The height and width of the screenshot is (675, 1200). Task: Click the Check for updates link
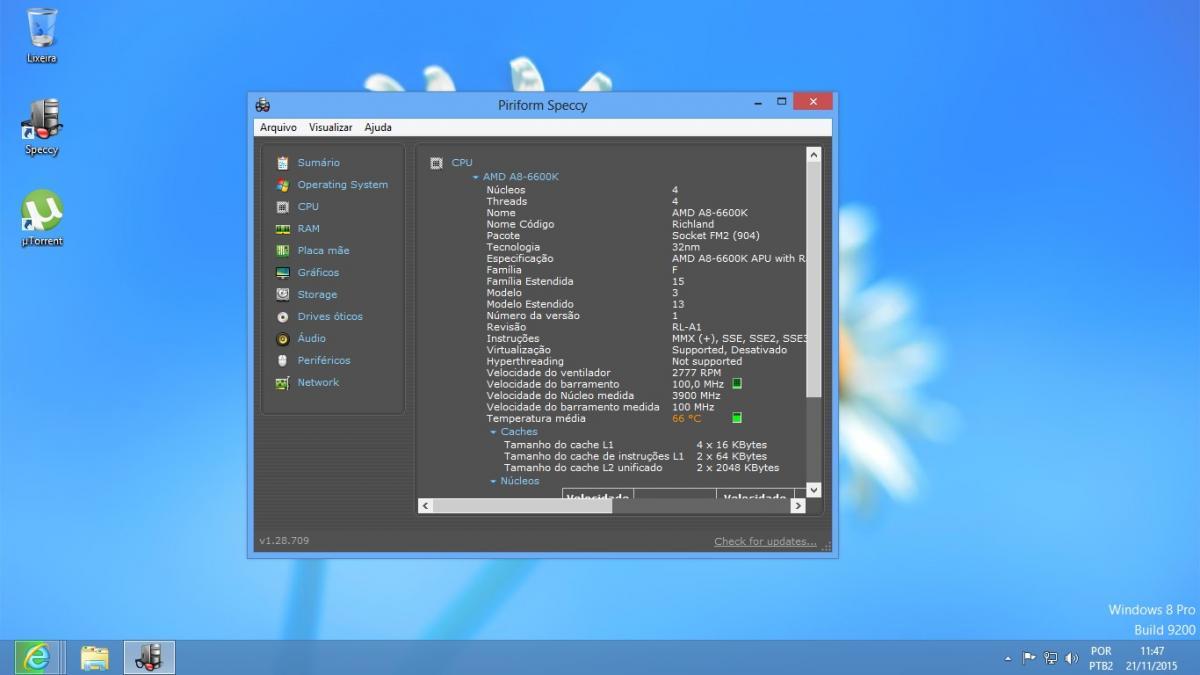(765, 542)
